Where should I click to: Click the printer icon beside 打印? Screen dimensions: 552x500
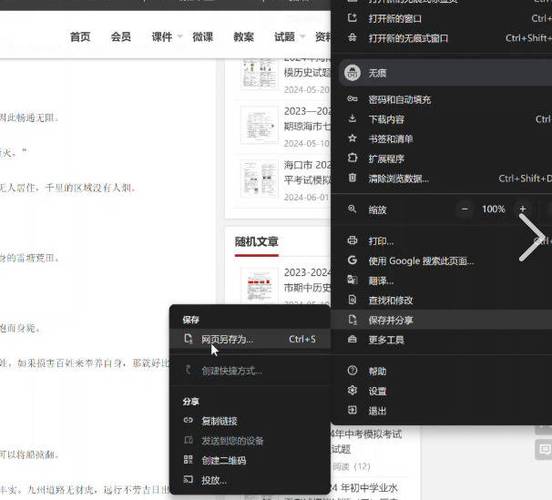click(x=352, y=240)
